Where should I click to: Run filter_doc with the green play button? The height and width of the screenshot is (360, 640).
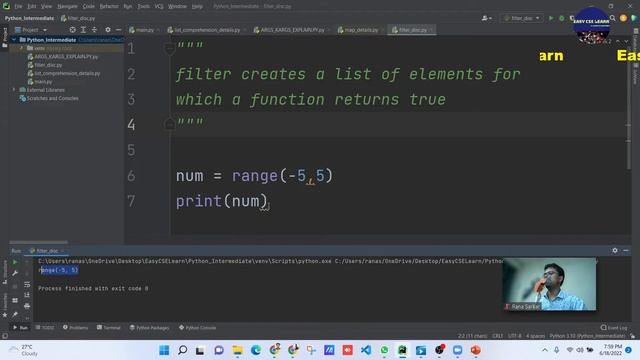click(x=551, y=18)
